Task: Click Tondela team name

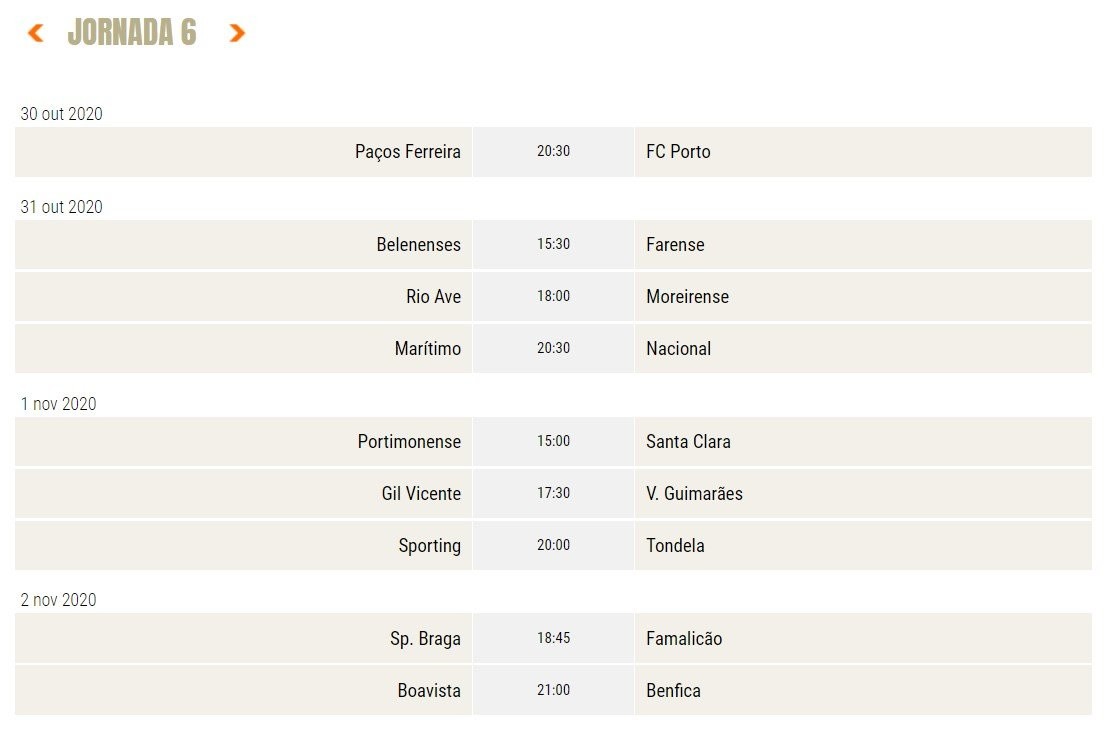Action: point(675,546)
